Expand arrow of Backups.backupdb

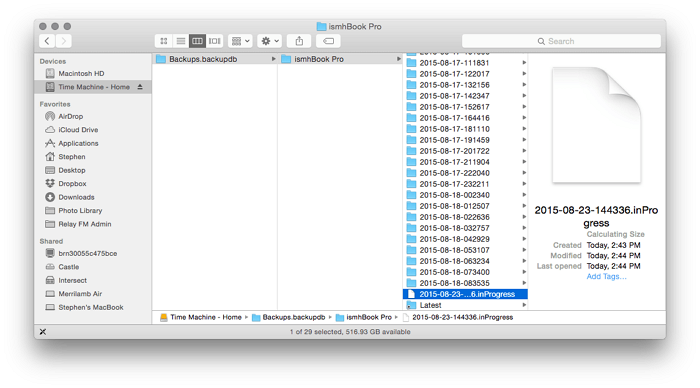(273, 59)
